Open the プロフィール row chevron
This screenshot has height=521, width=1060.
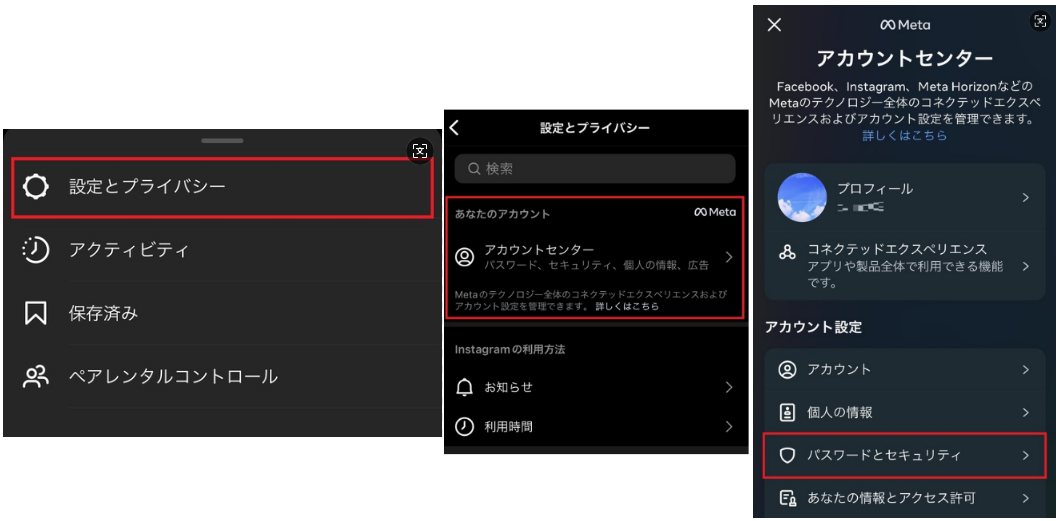pos(1026,197)
